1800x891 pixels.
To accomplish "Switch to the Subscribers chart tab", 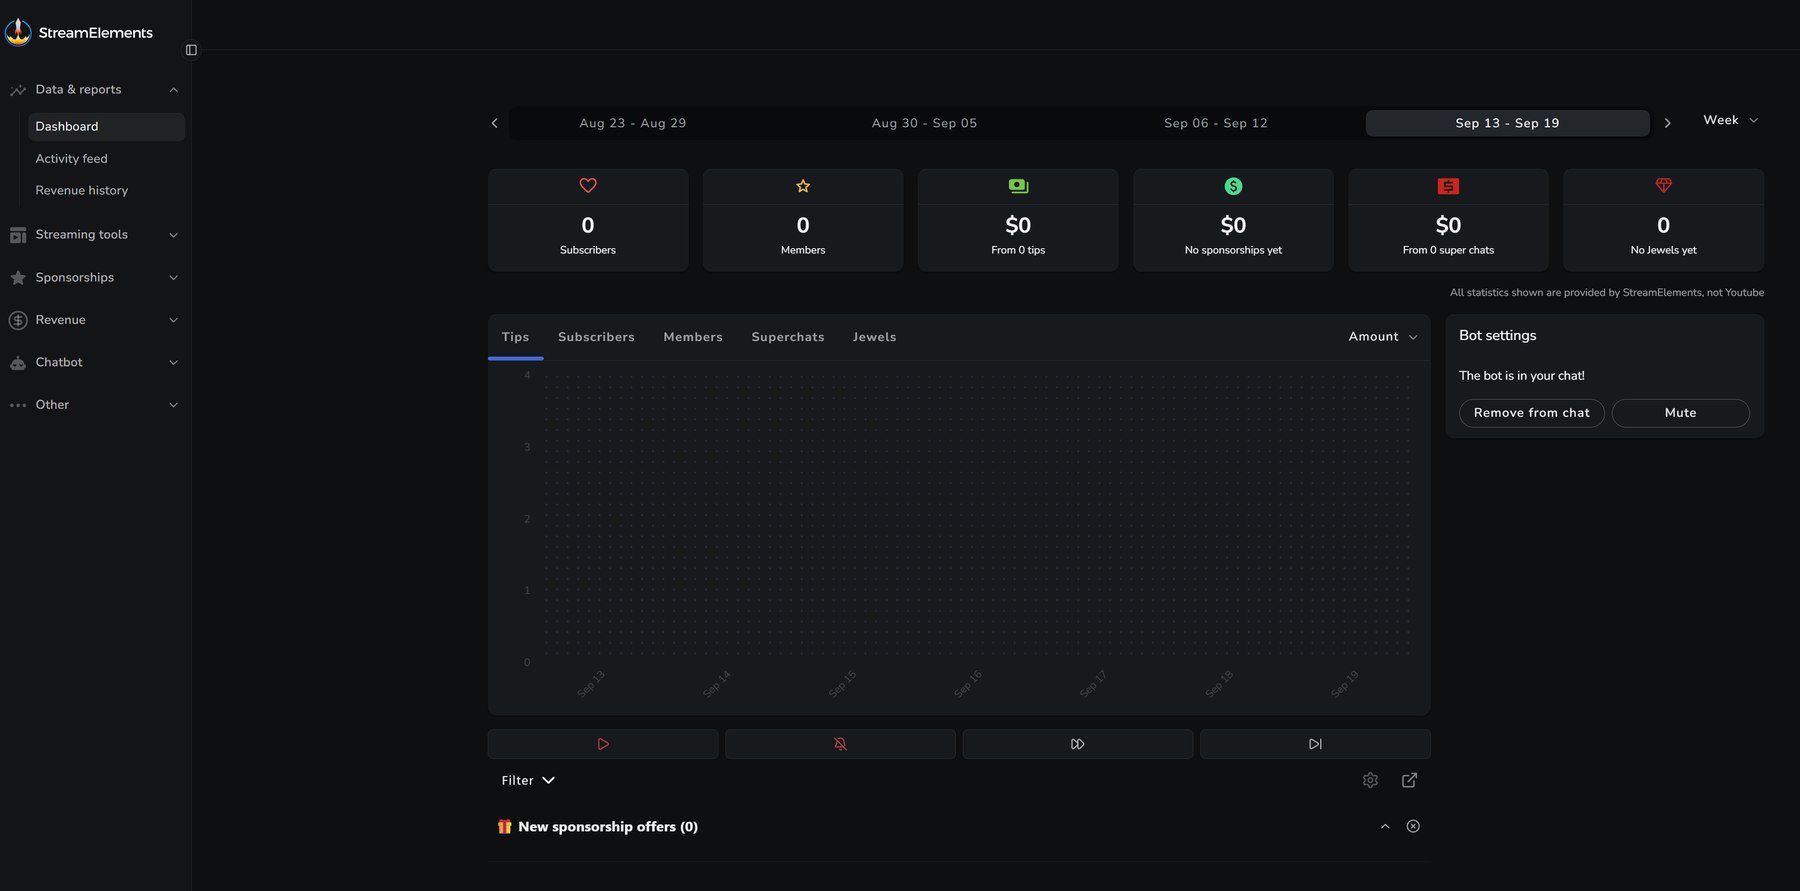I will [x=596, y=337].
